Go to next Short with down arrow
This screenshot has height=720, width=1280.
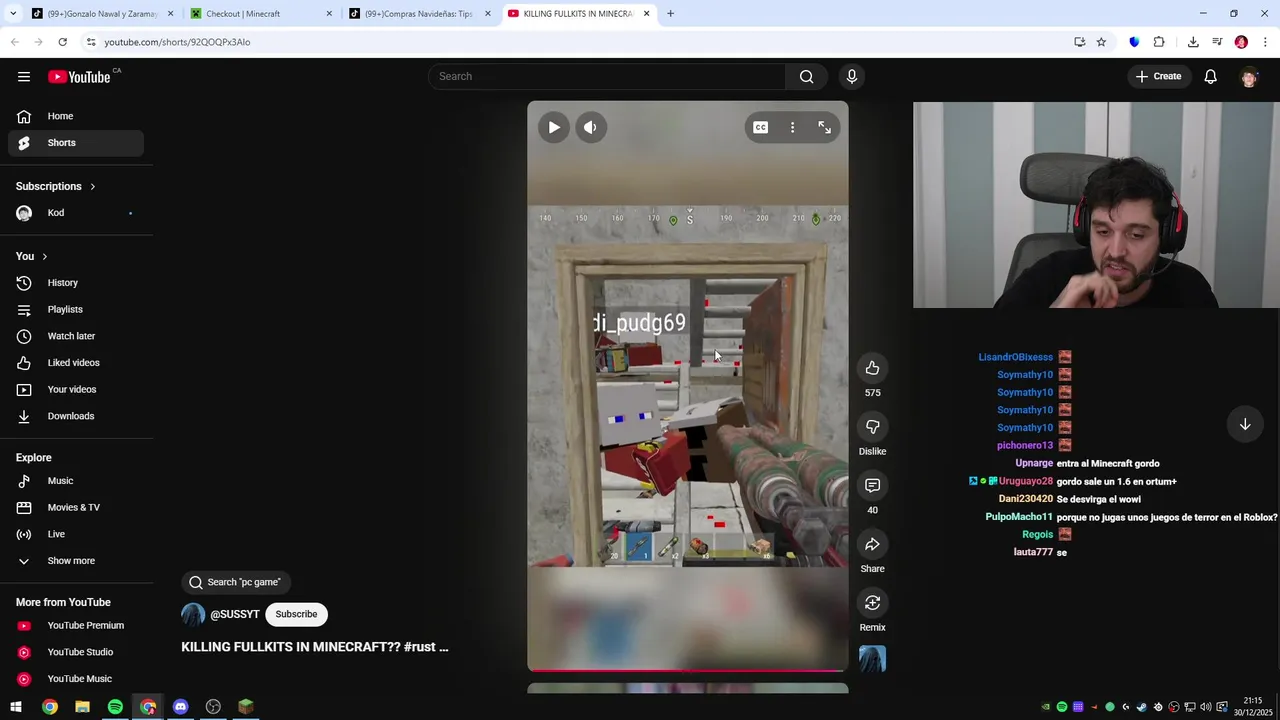(1245, 424)
